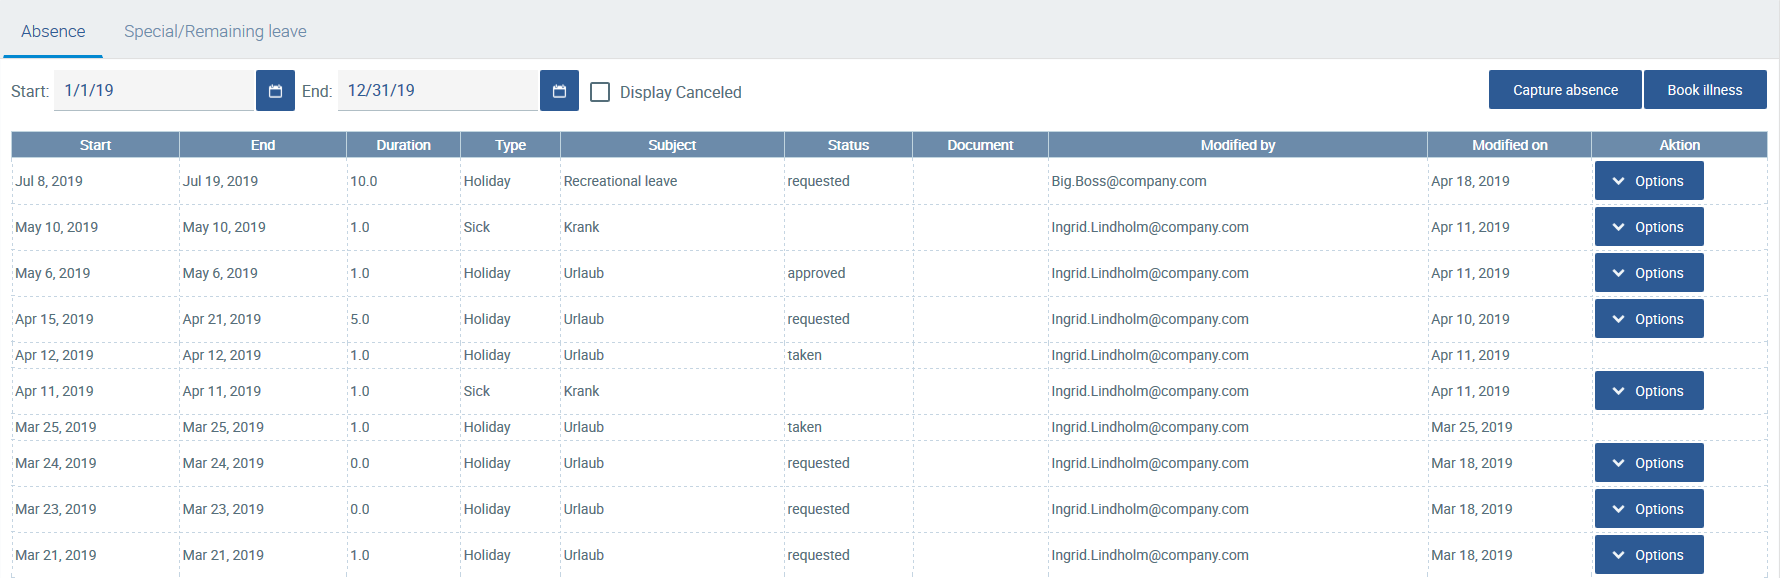
Task: Sort table by the Duration column header
Action: coord(403,145)
